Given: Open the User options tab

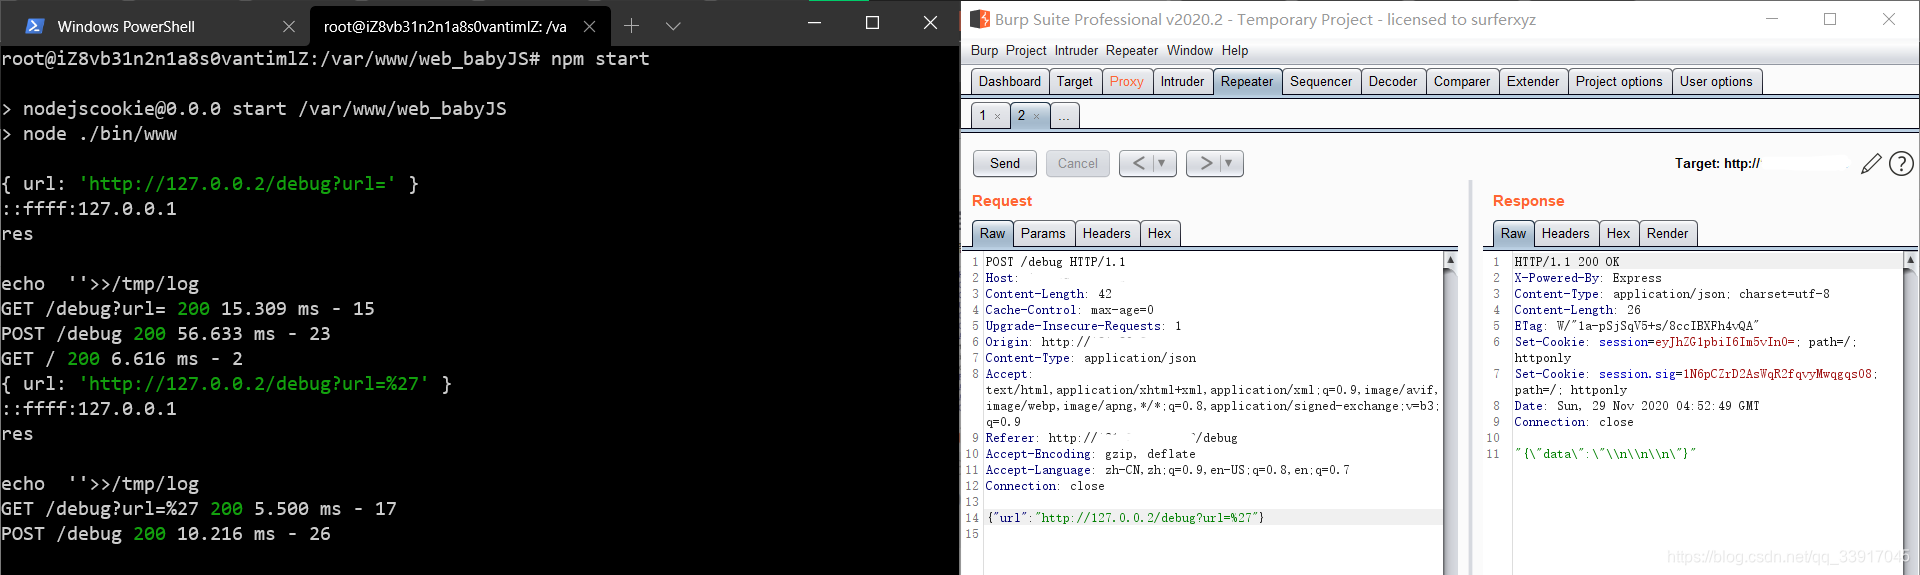Looking at the screenshot, I should pos(1716,81).
